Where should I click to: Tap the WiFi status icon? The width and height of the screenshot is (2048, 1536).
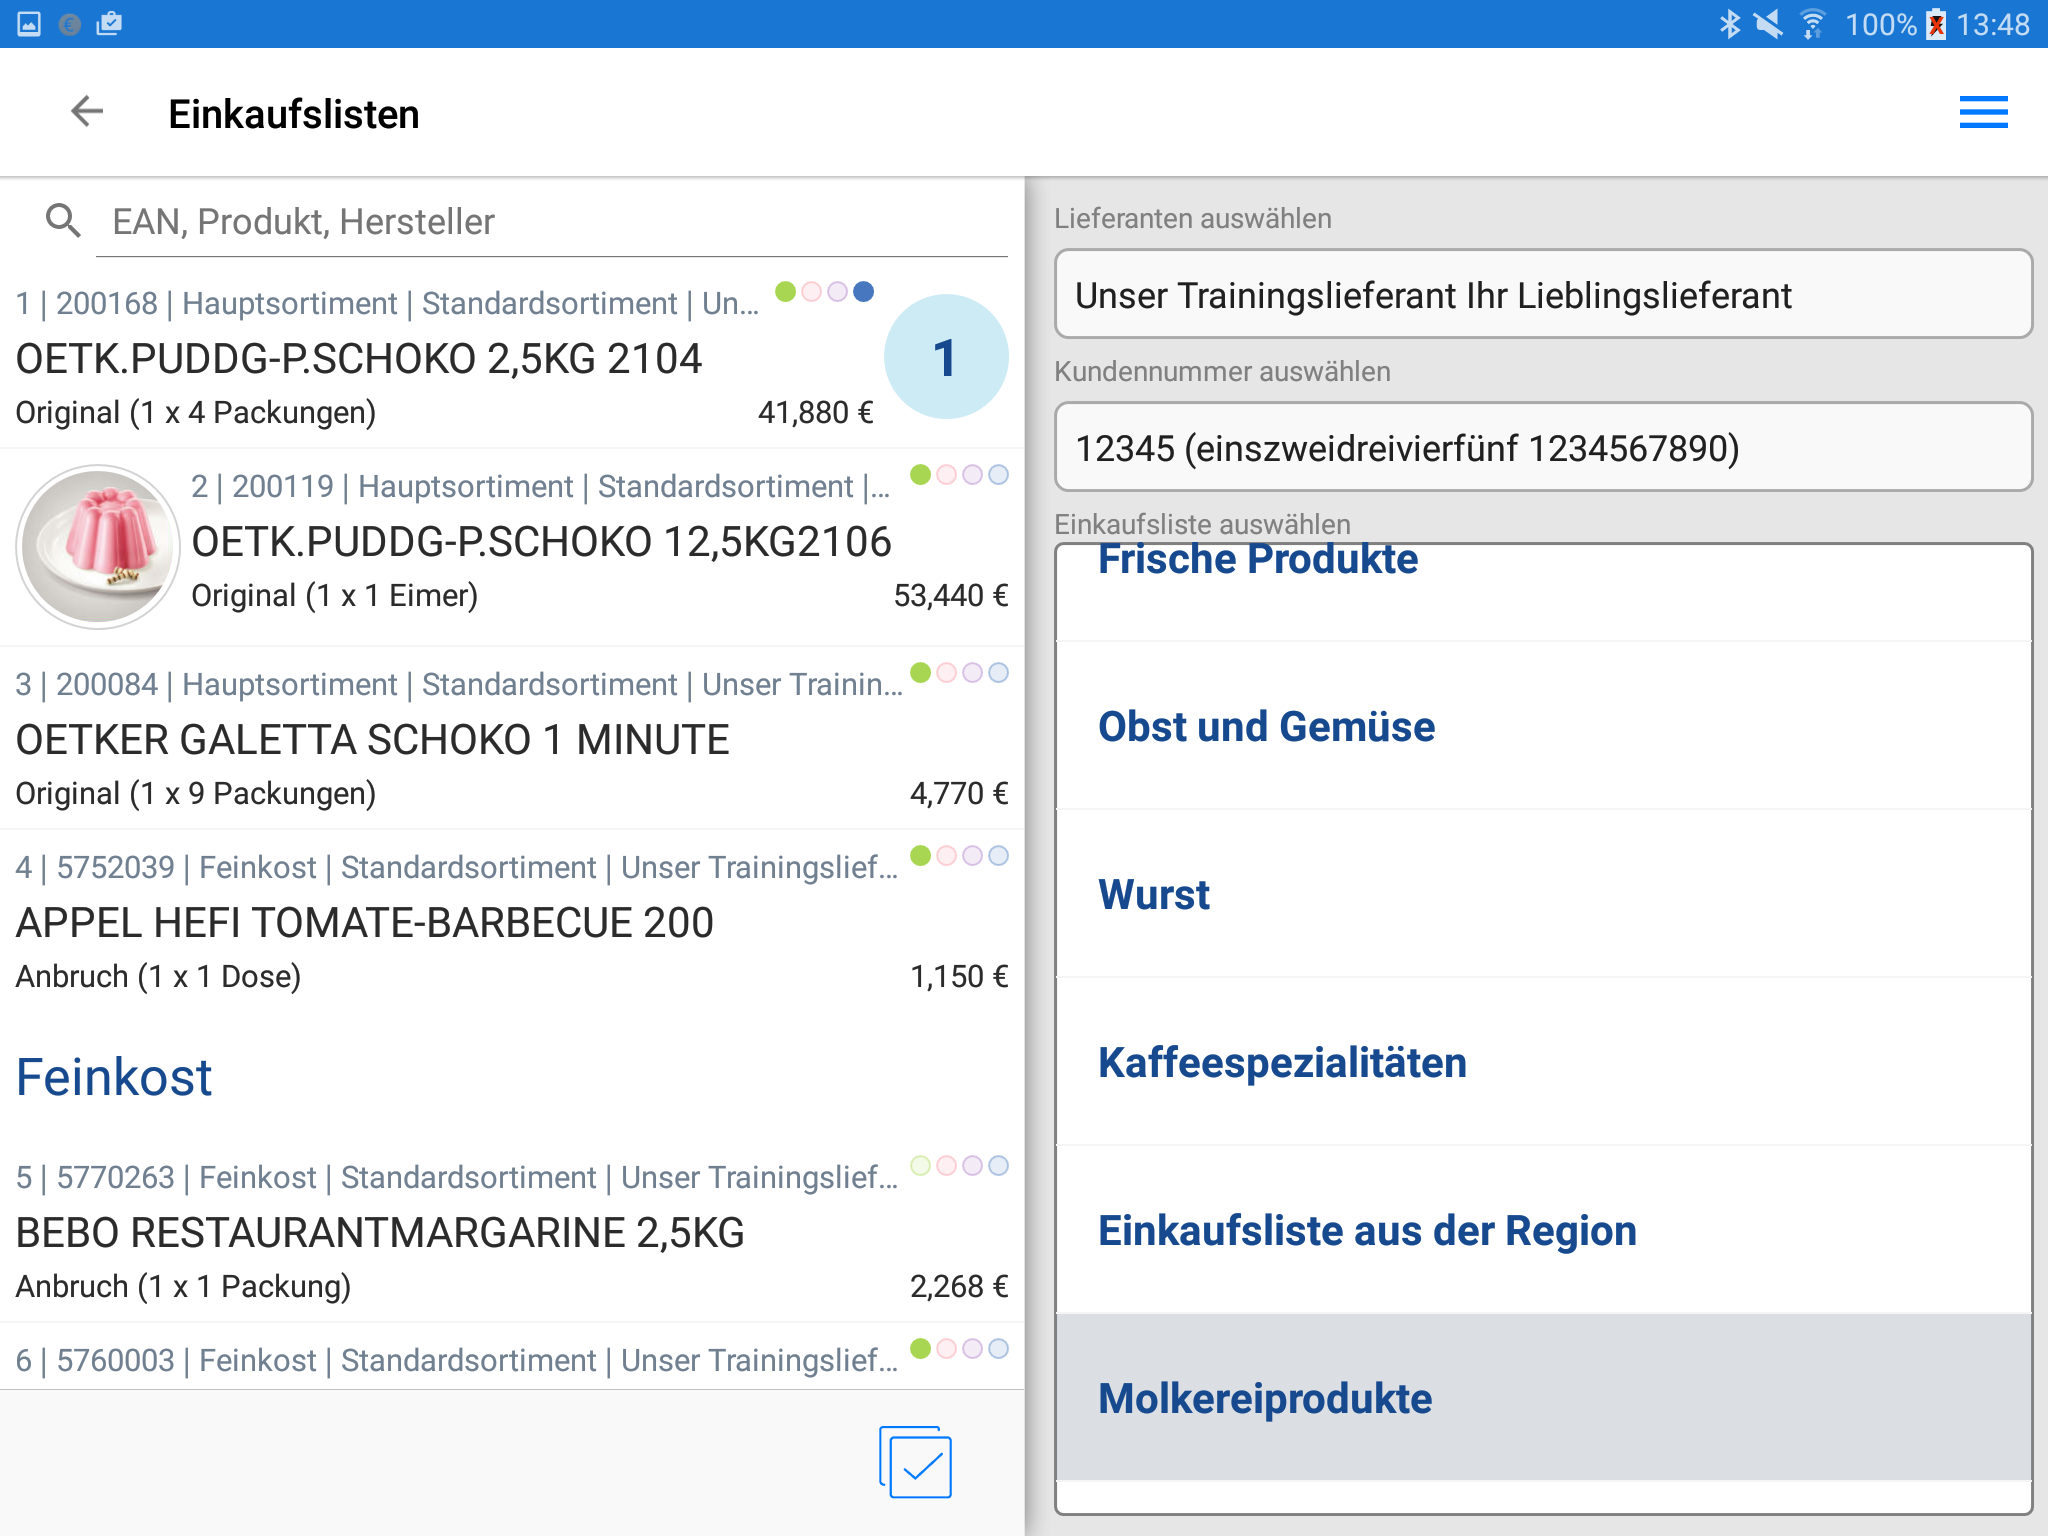coord(1813,24)
